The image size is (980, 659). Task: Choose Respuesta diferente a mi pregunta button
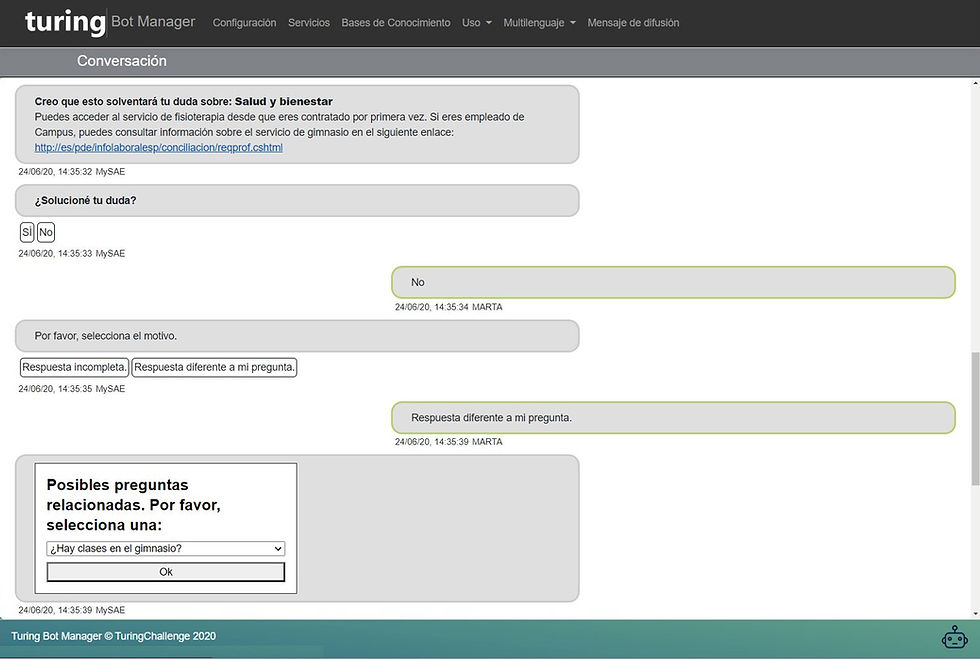214,367
